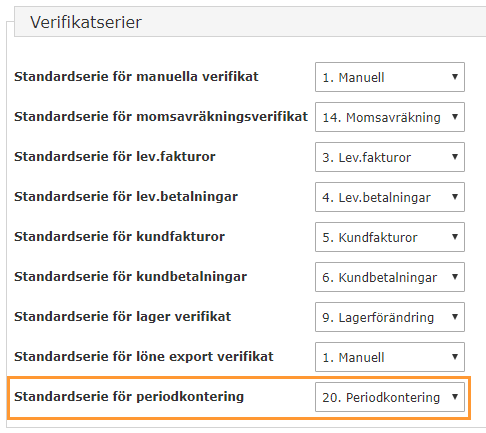This screenshot has height=433, width=486.
Task: Click arrow next to 9. Lagerförändring
Action: click(455, 317)
